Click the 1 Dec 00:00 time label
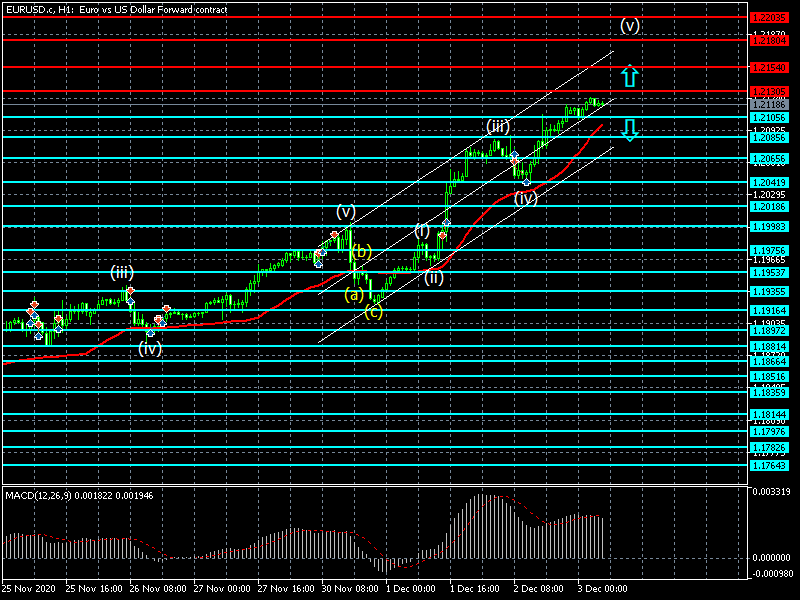800x600 pixels. pyautogui.click(x=410, y=589)
